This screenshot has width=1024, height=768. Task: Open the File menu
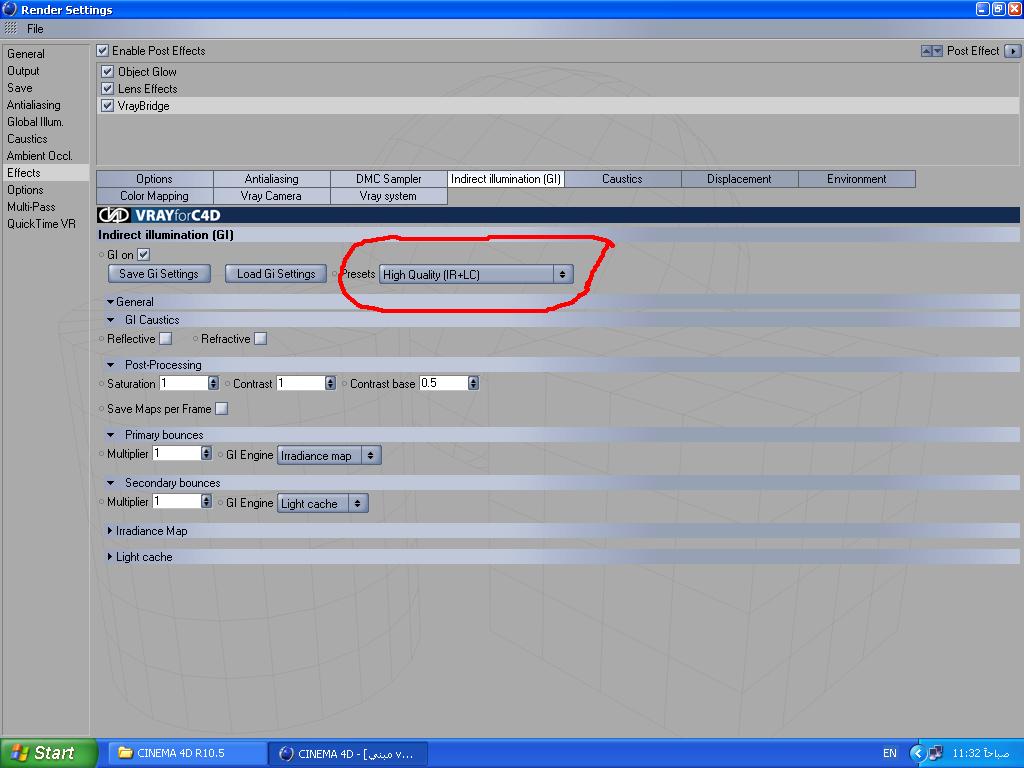(x=35, y=29)
